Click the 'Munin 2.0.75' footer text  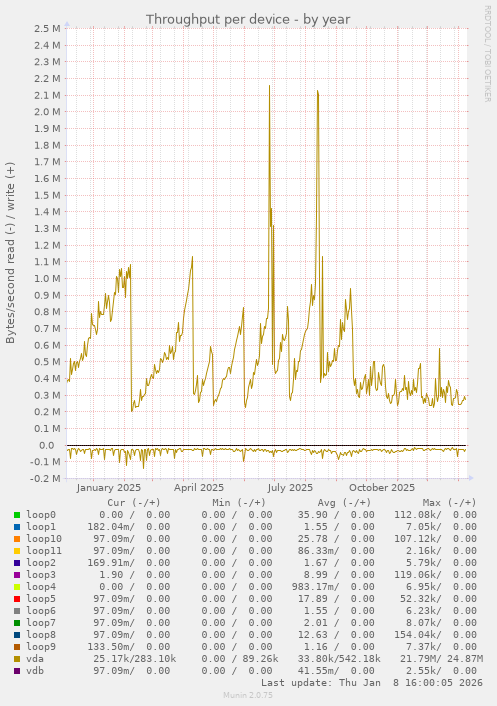click(x=248, y=695)
